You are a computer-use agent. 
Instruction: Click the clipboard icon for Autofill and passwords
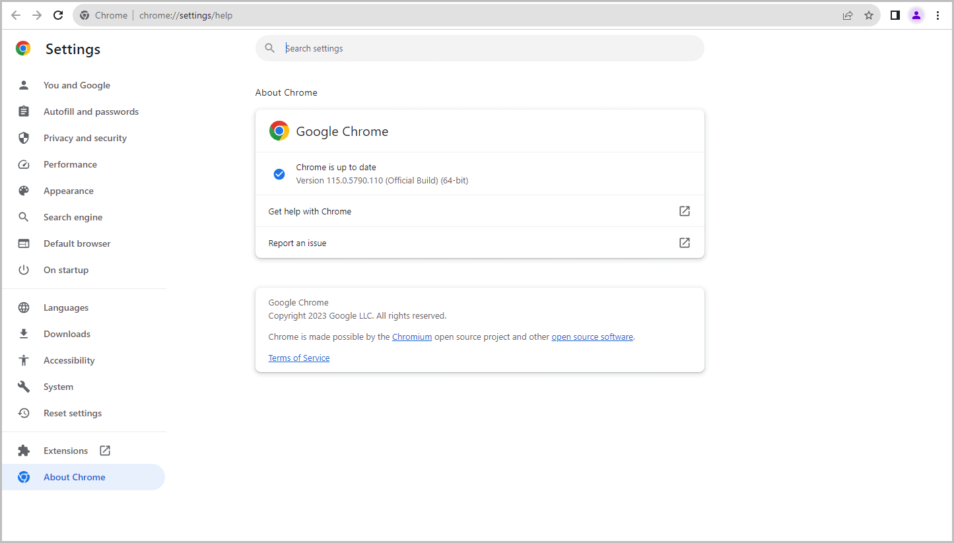(24, 111)
